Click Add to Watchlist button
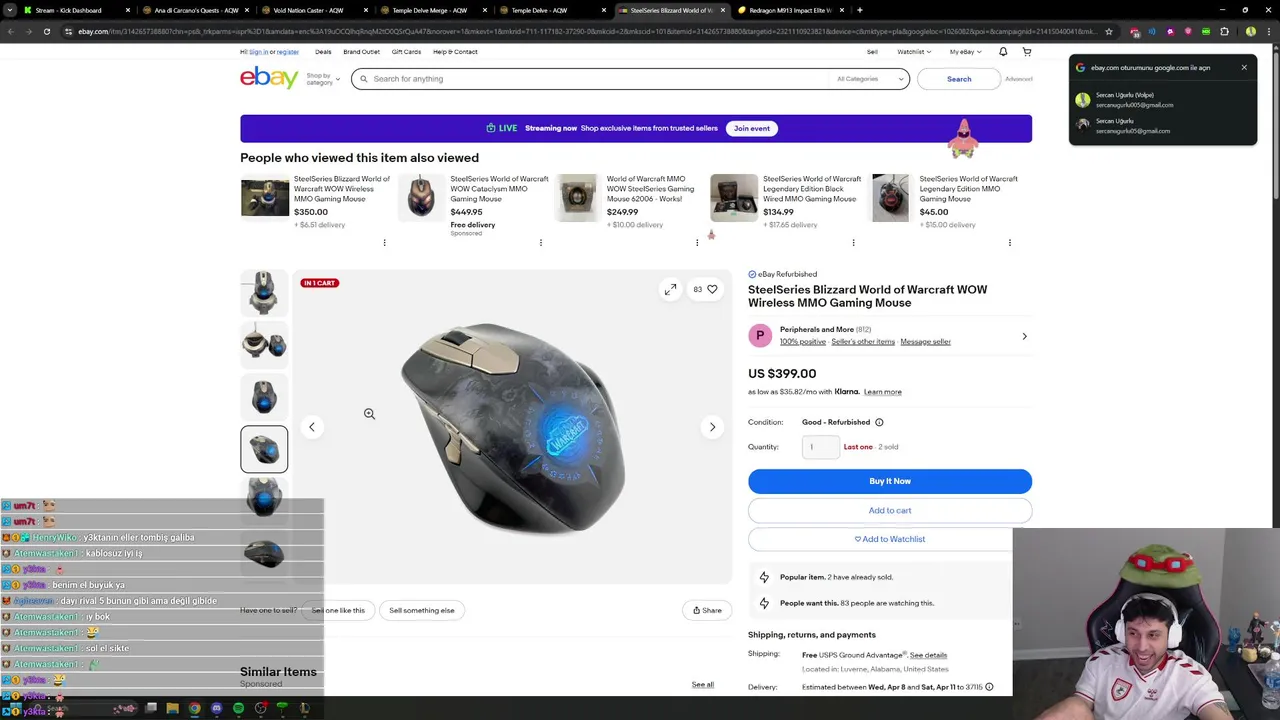The width and height of the screenshot is (1280, 720). point(889,539)
